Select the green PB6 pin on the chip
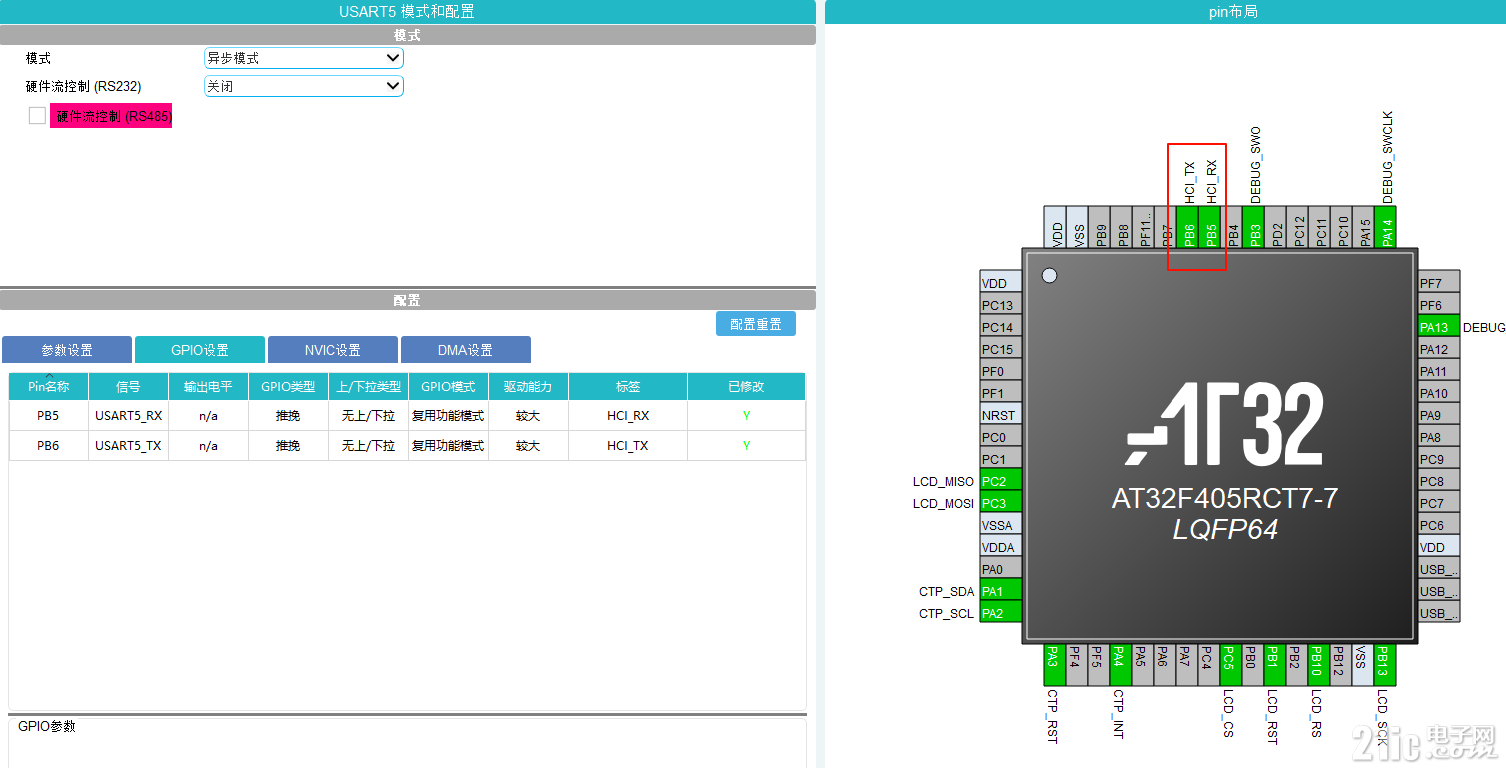The width and height of the screenshot is (1506, 768). pyautogui.click(x=1189, y=227)
